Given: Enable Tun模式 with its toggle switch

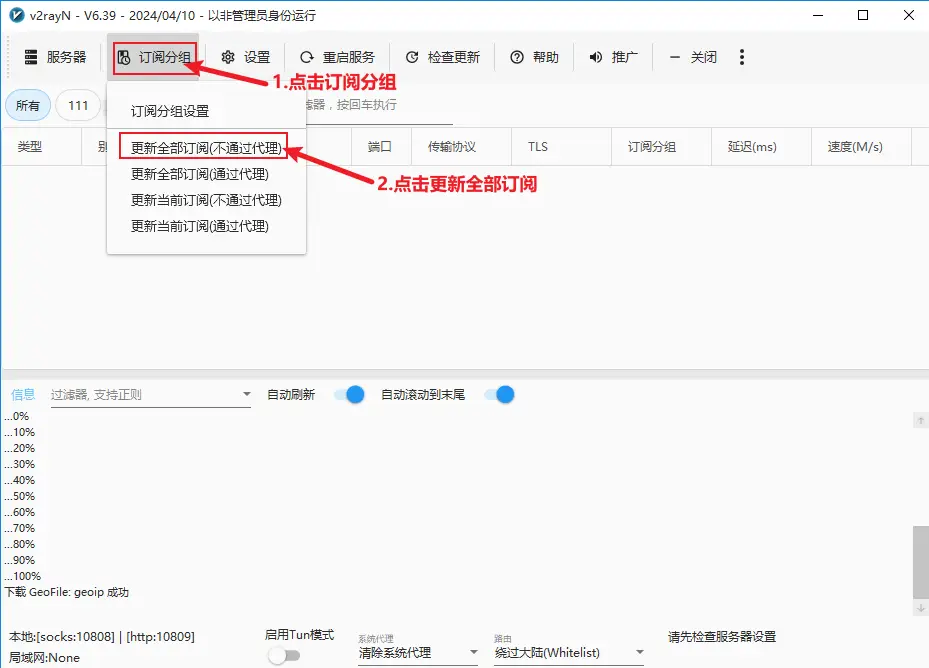Looking at the screenshot, I should (x=285, y=655).
